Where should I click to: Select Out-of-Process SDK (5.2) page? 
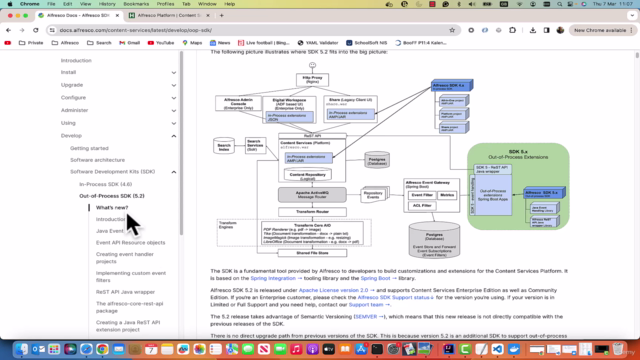pos(112,196)
